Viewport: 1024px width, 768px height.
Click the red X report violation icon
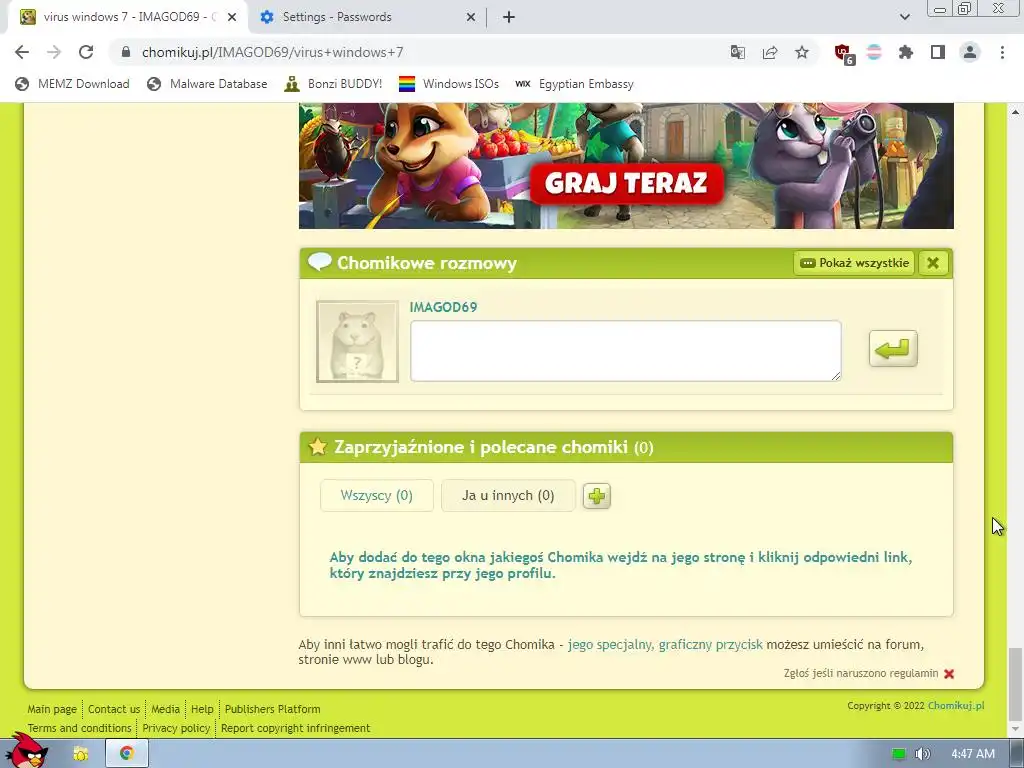click(x=949, y=673)
